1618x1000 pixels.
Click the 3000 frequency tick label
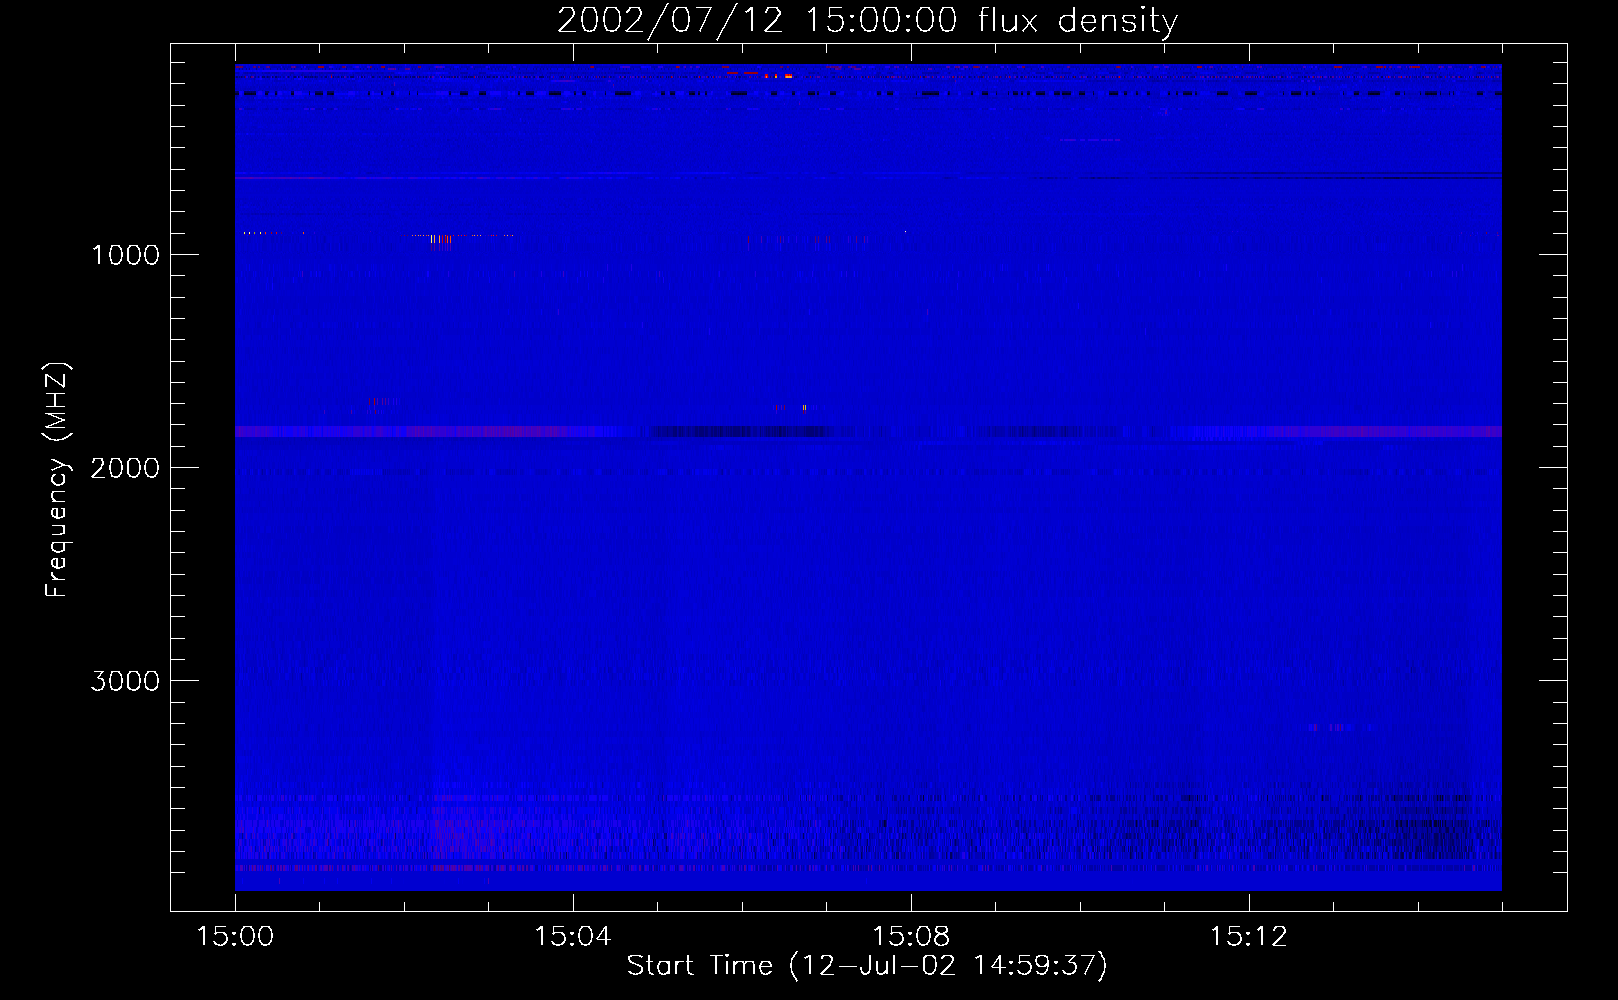tap(125, 681)
